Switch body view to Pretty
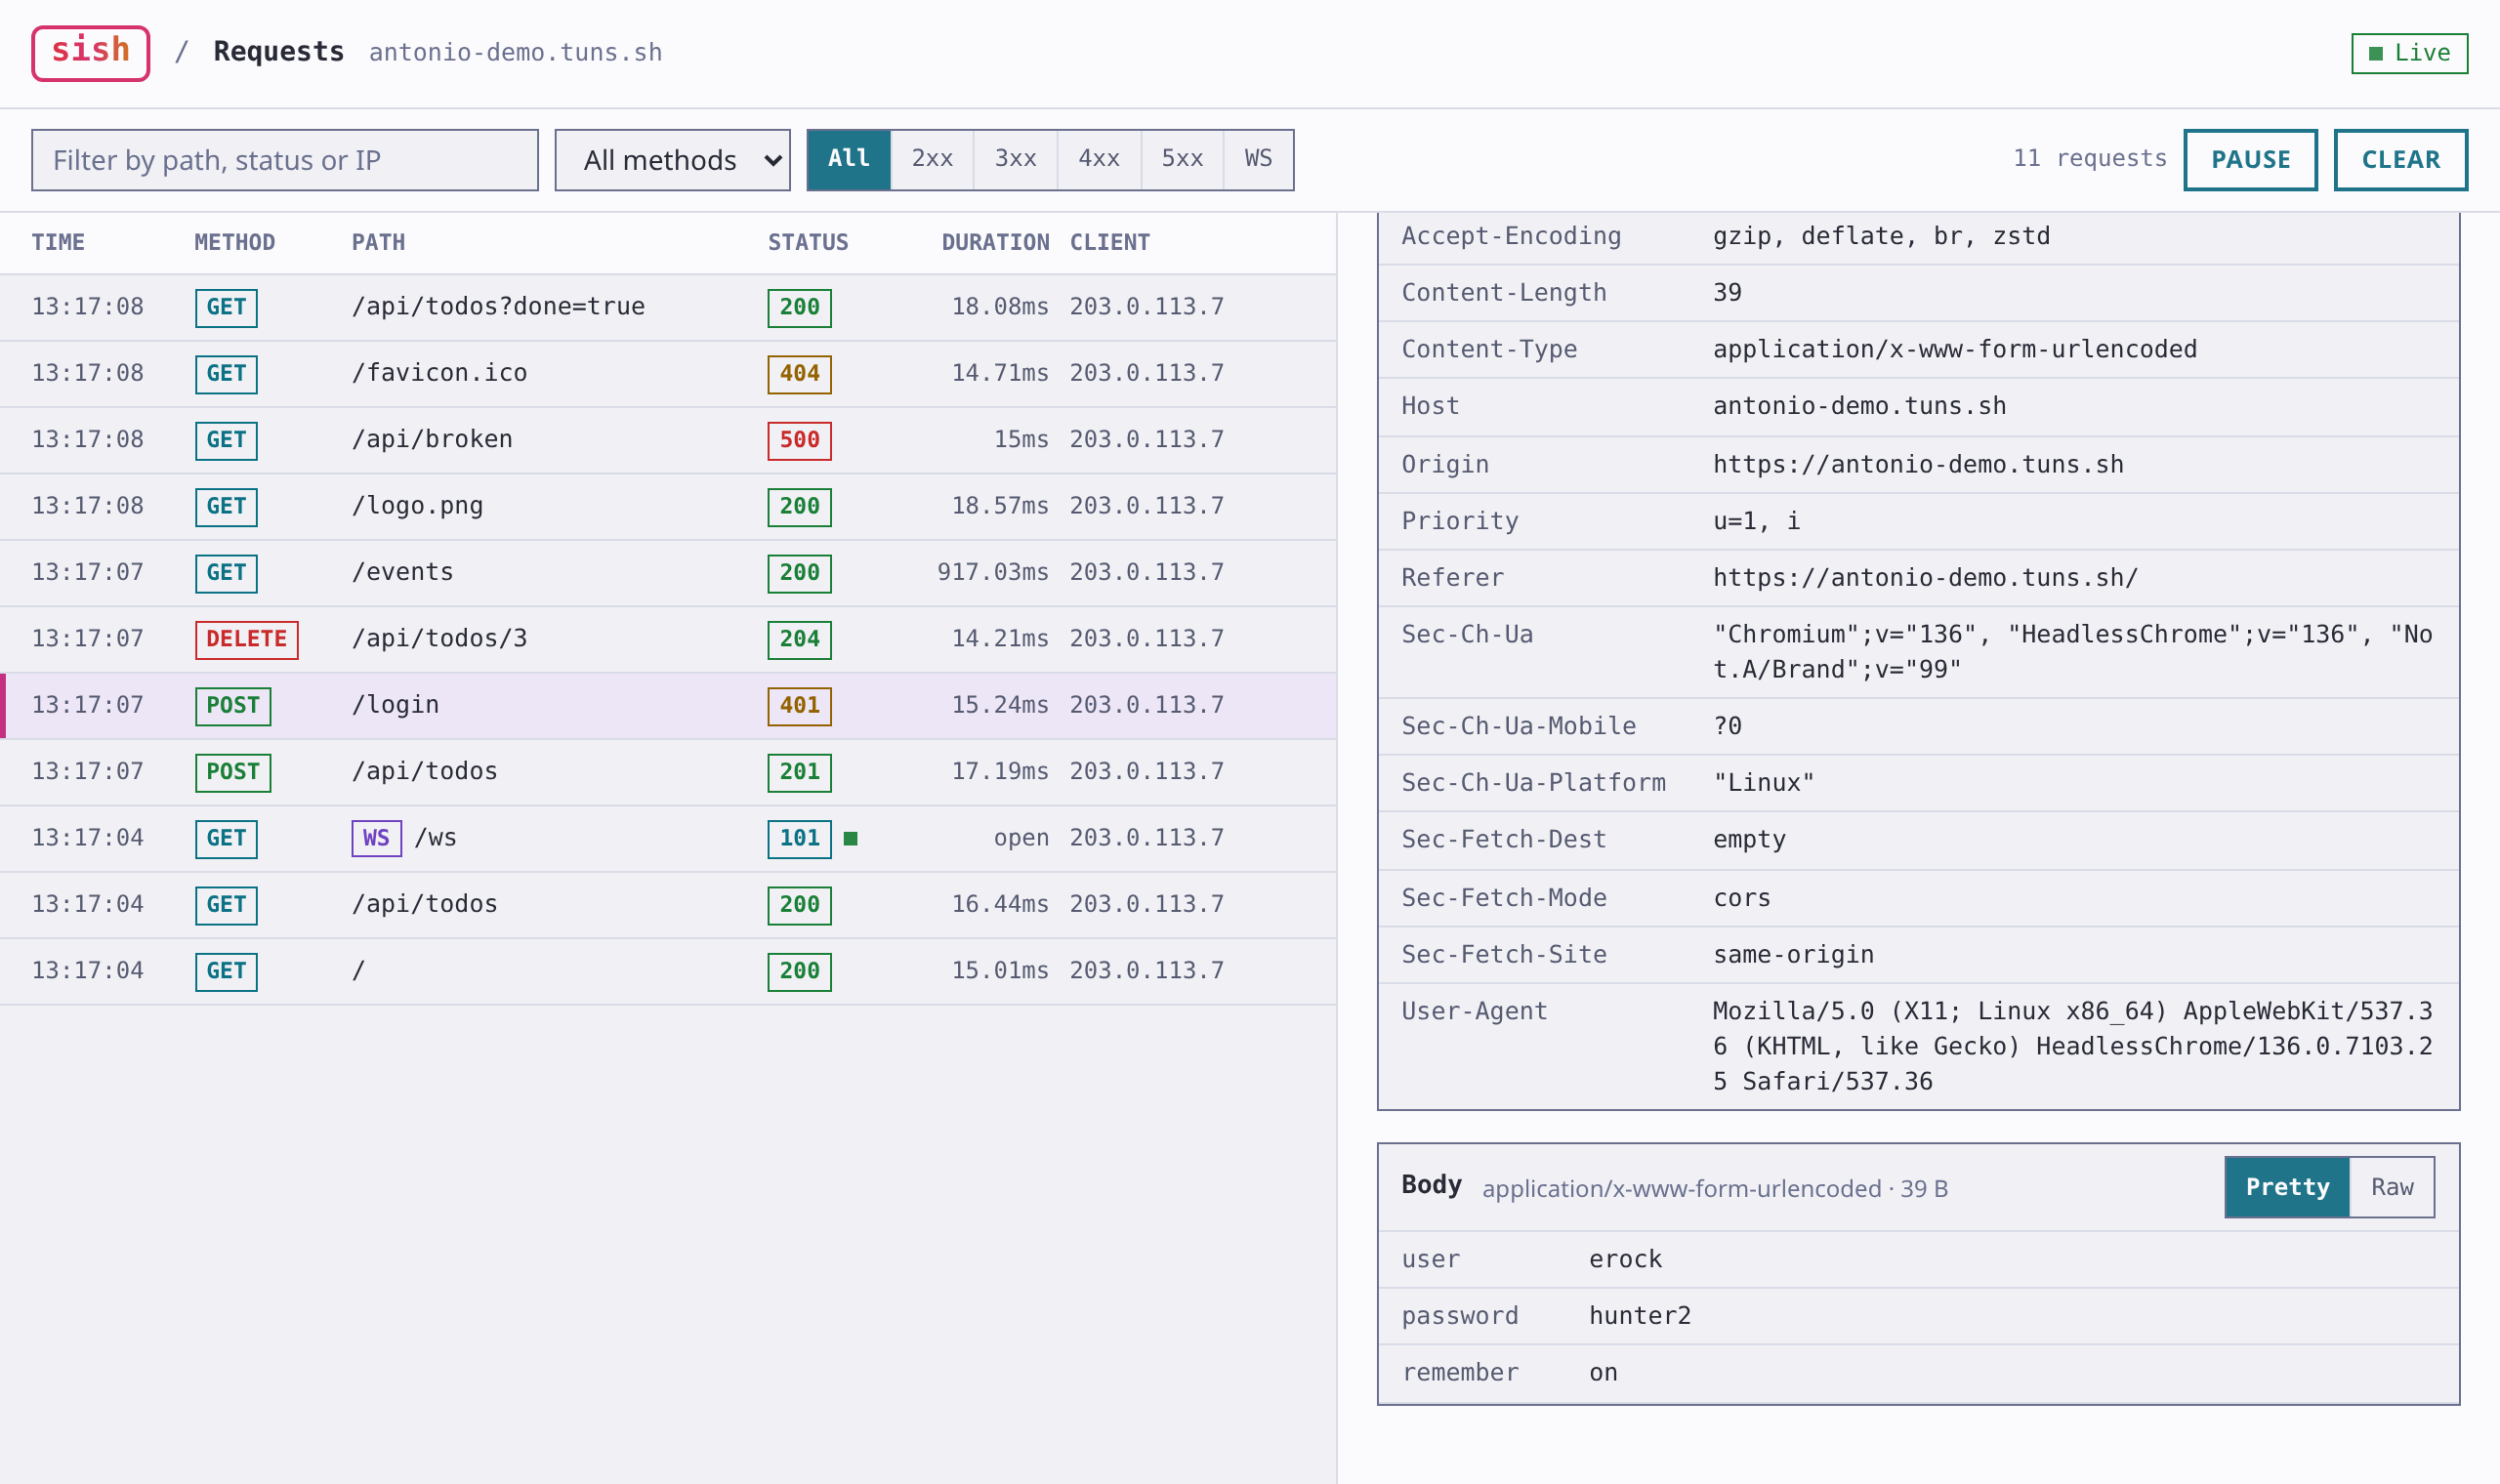 pyautogui.click(x=2287, y=1187)
